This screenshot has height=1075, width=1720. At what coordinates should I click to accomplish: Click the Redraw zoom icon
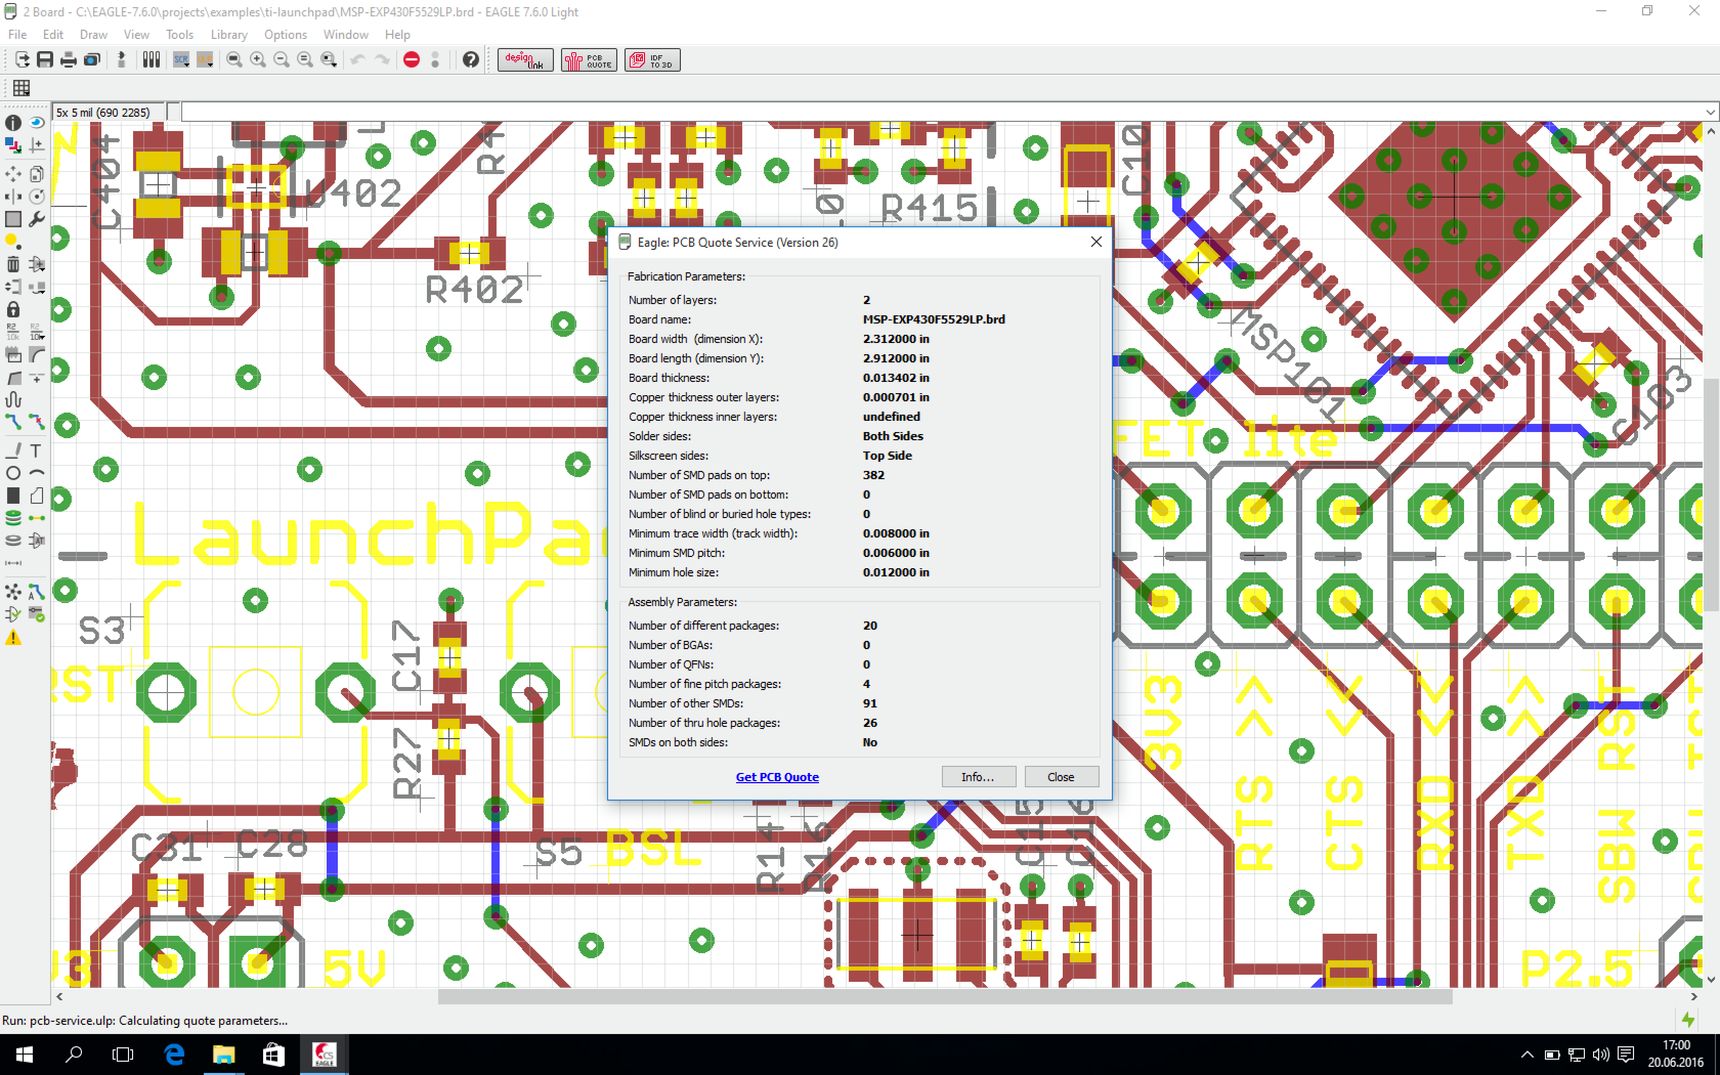click(x=305, y=60)
